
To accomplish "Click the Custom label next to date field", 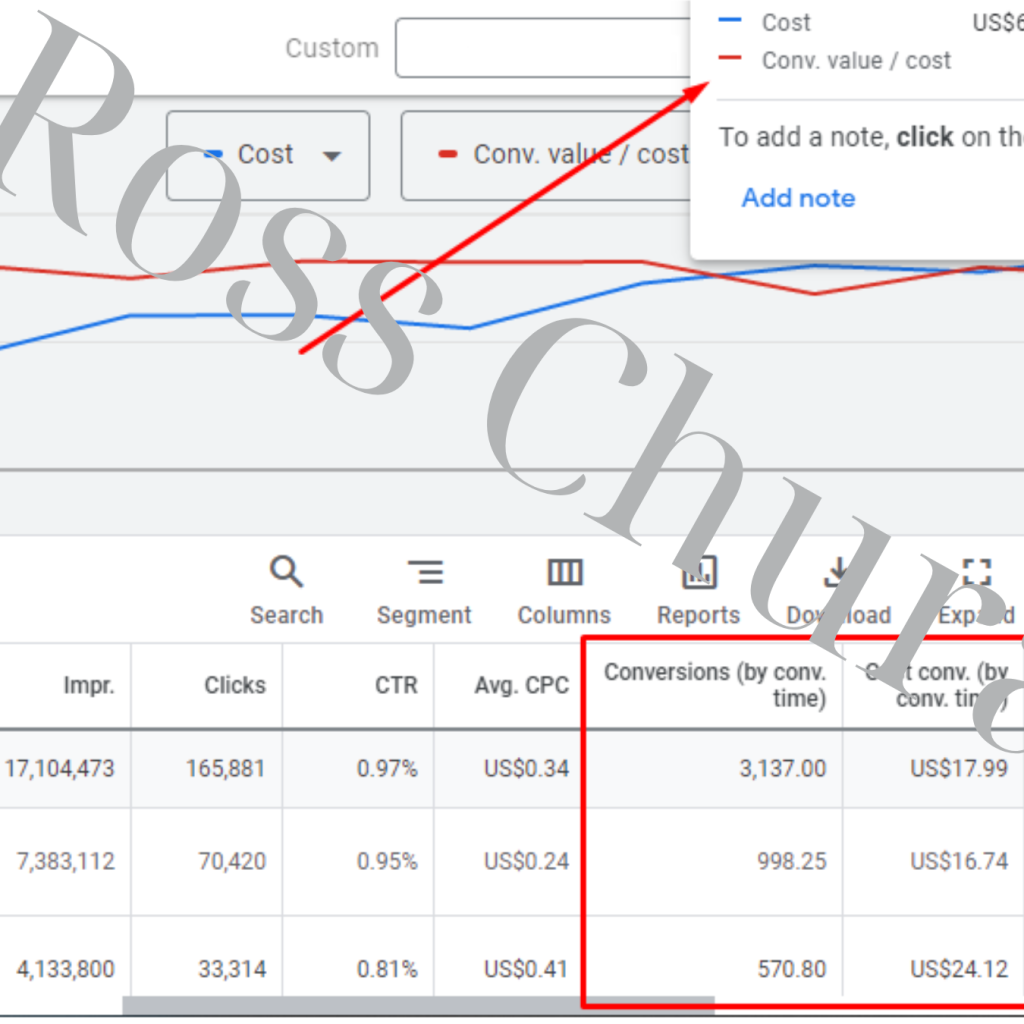I will [332, 48].
